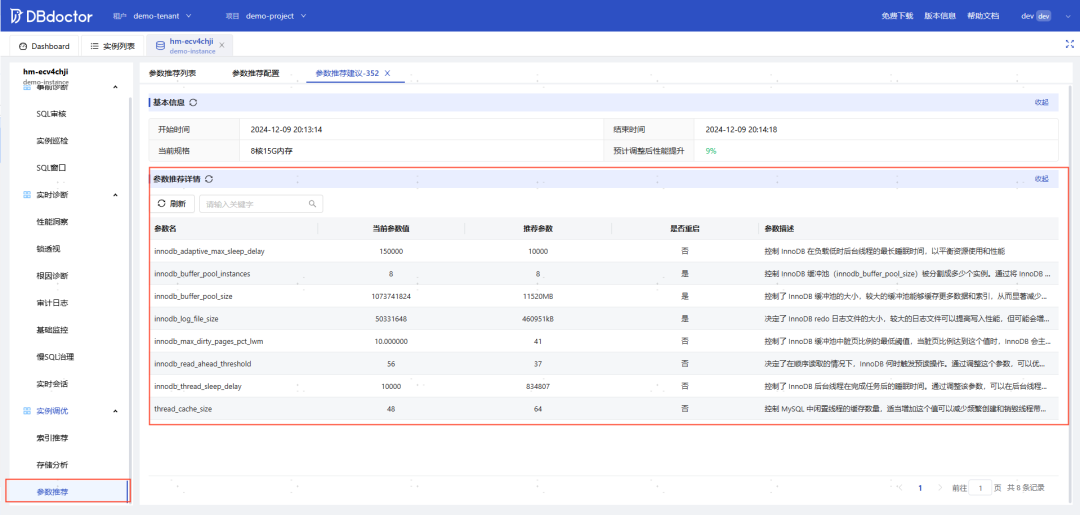Select the innodb_buffer_pool_instances row name
The image size is (1080, 515).
(x=202, y=273)
